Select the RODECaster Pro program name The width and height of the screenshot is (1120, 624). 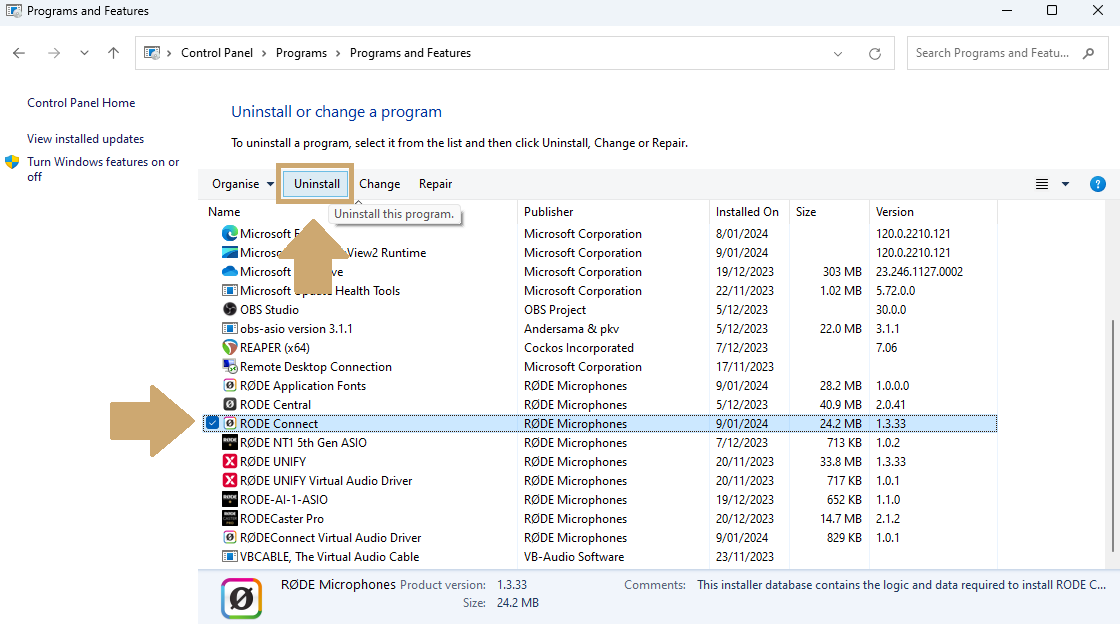281,518
